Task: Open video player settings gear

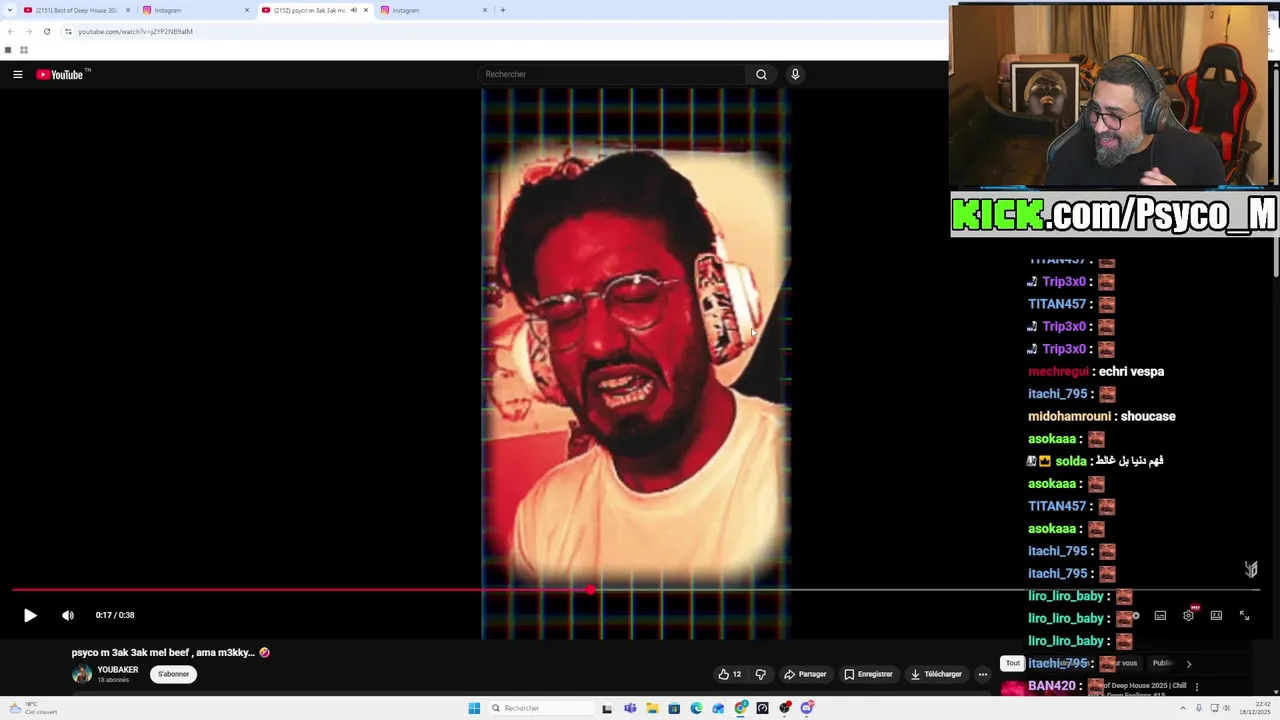Action: 1188,615
